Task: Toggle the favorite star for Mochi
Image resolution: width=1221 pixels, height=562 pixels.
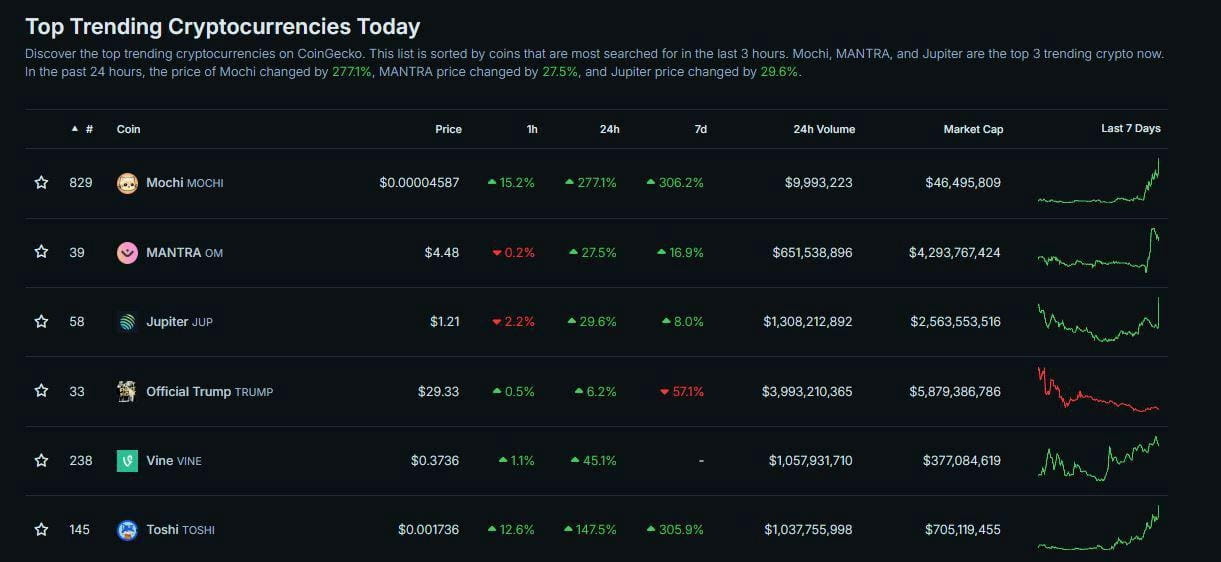Action: (41, 183)
